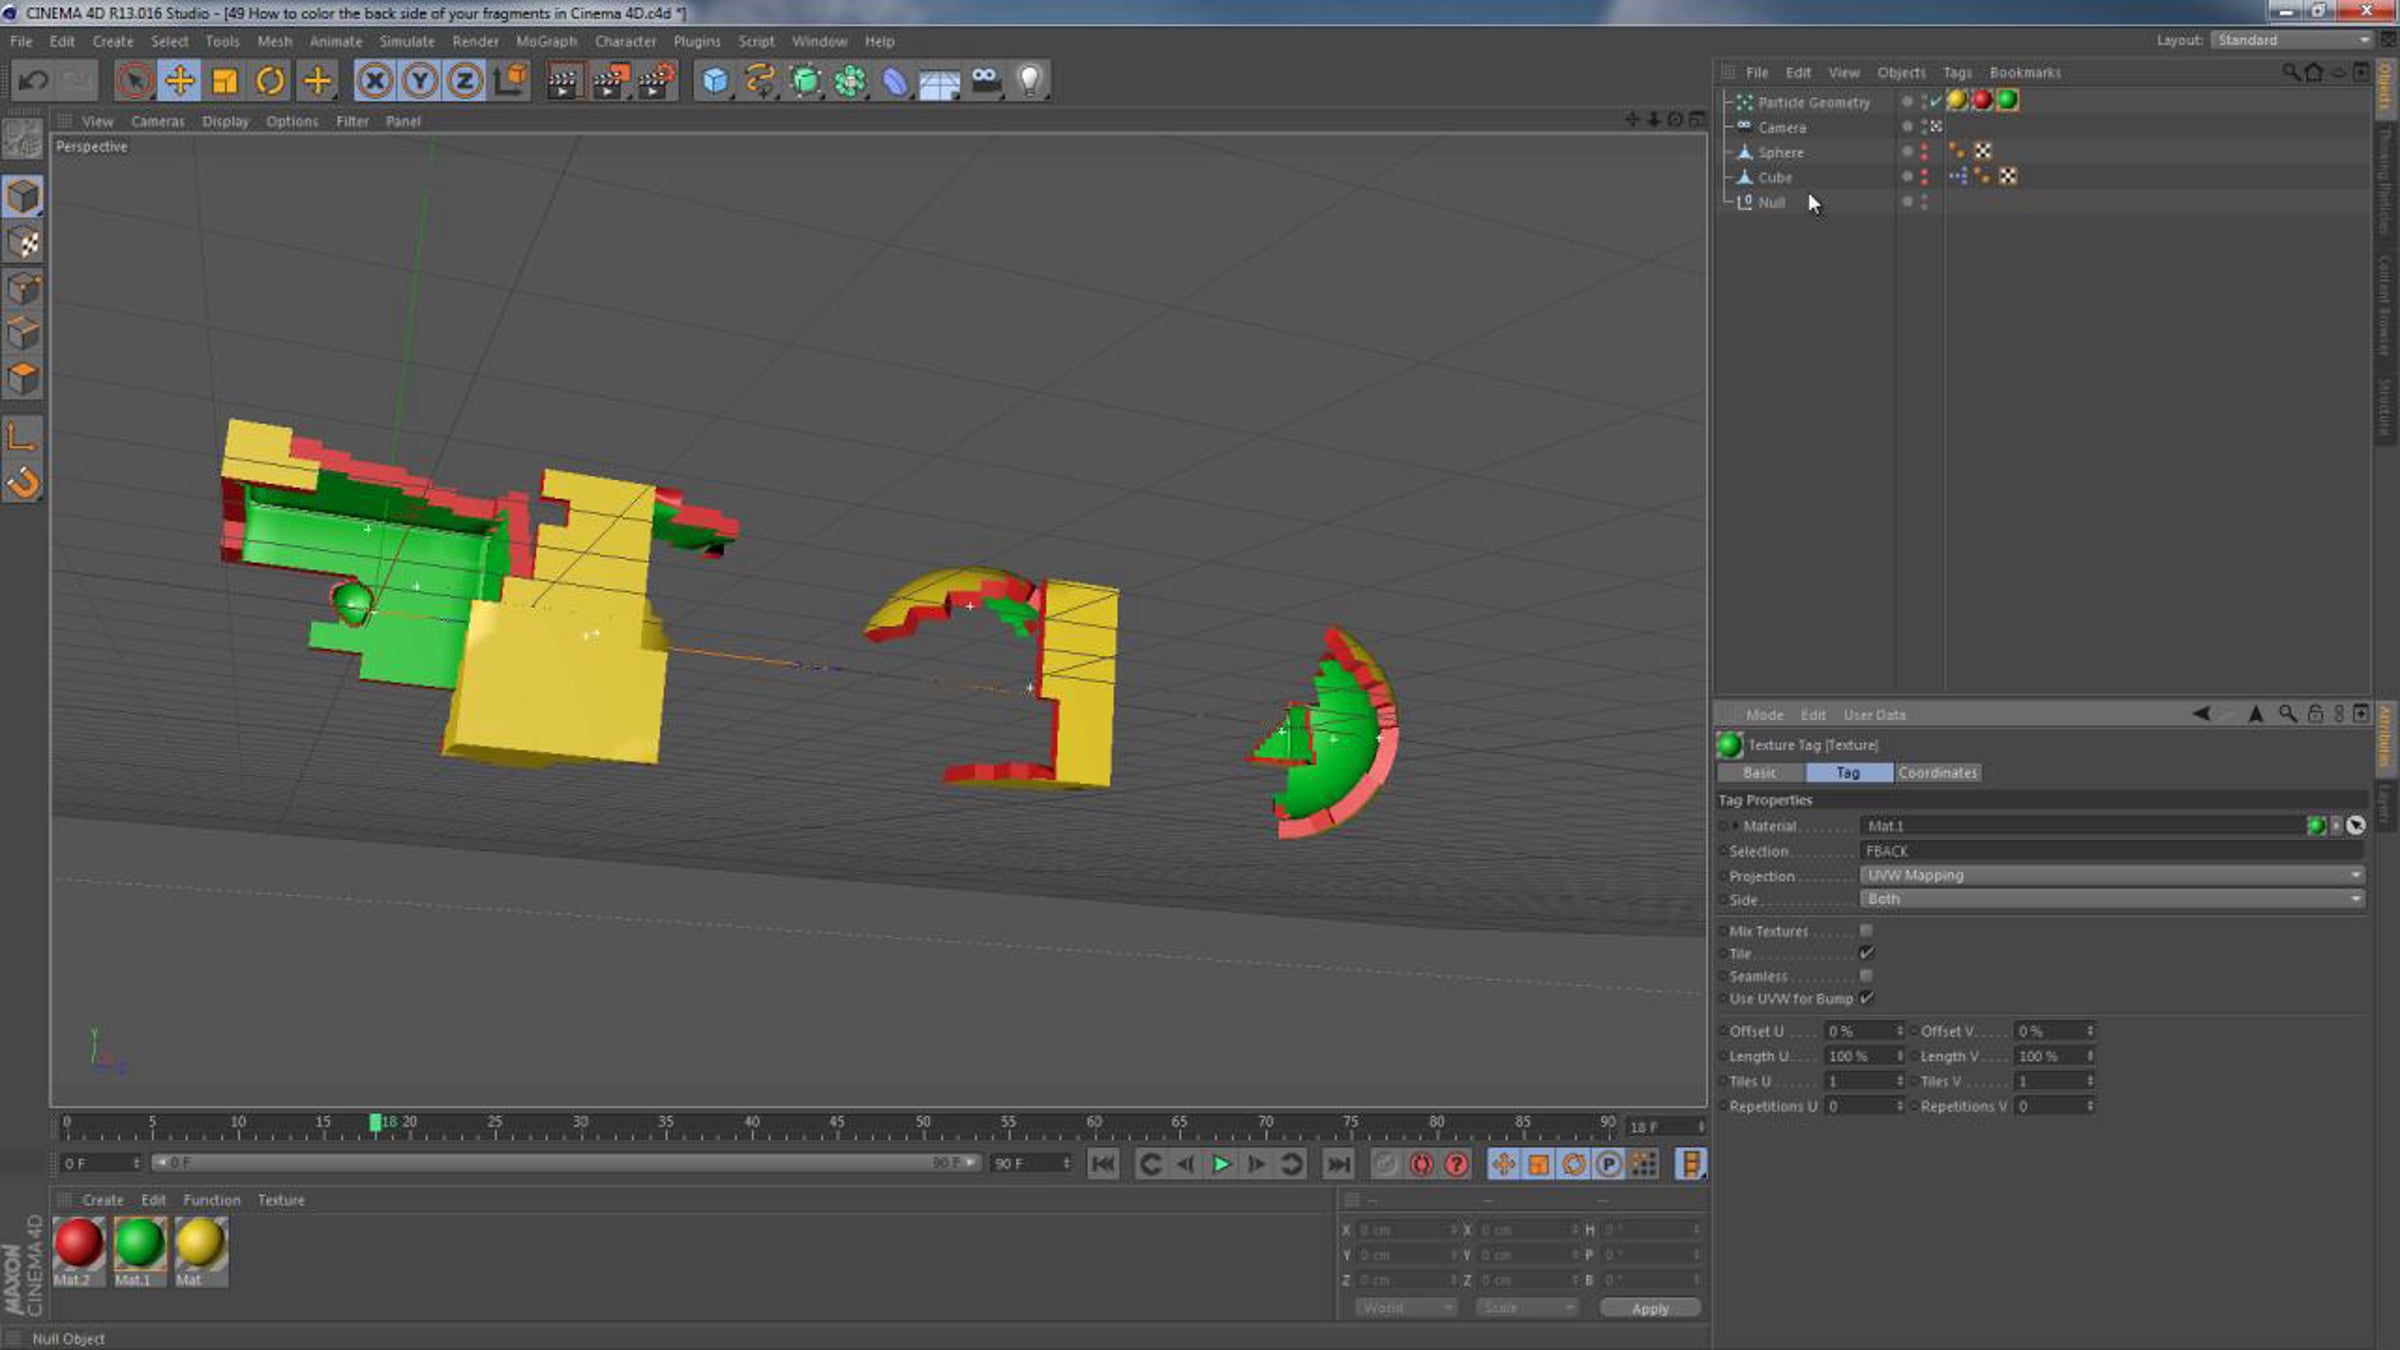Image resolution: width=2400 pixels, height=1350 pixels.
Task: Toggle Mix Textures checkbox
Action: 1865,930
